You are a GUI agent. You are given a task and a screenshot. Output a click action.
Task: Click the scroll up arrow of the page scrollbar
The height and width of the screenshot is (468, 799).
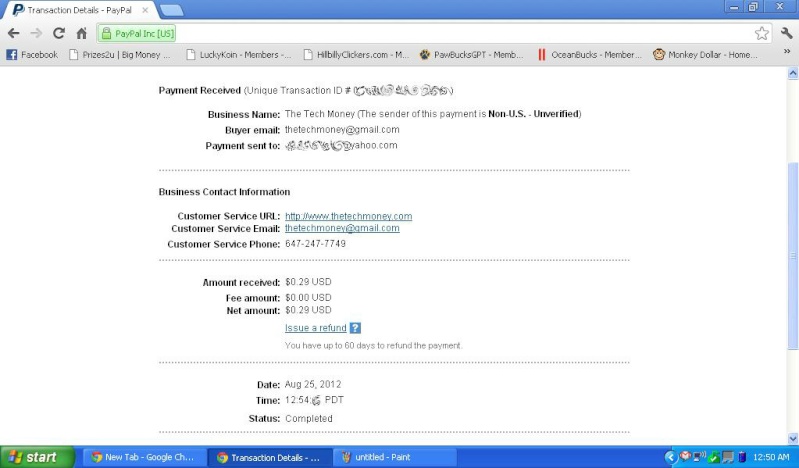coord(793,73)
